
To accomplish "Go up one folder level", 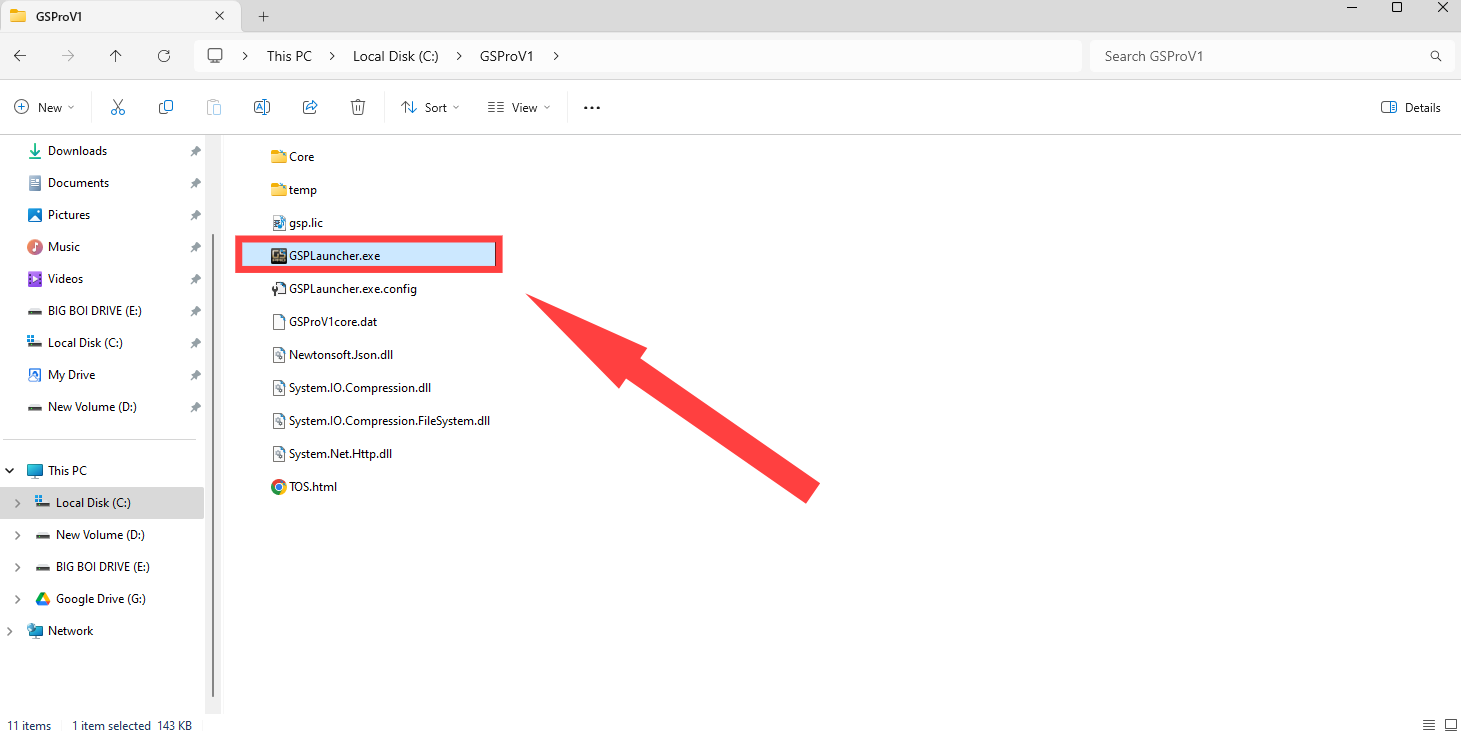I will click(x=116, y=56).
